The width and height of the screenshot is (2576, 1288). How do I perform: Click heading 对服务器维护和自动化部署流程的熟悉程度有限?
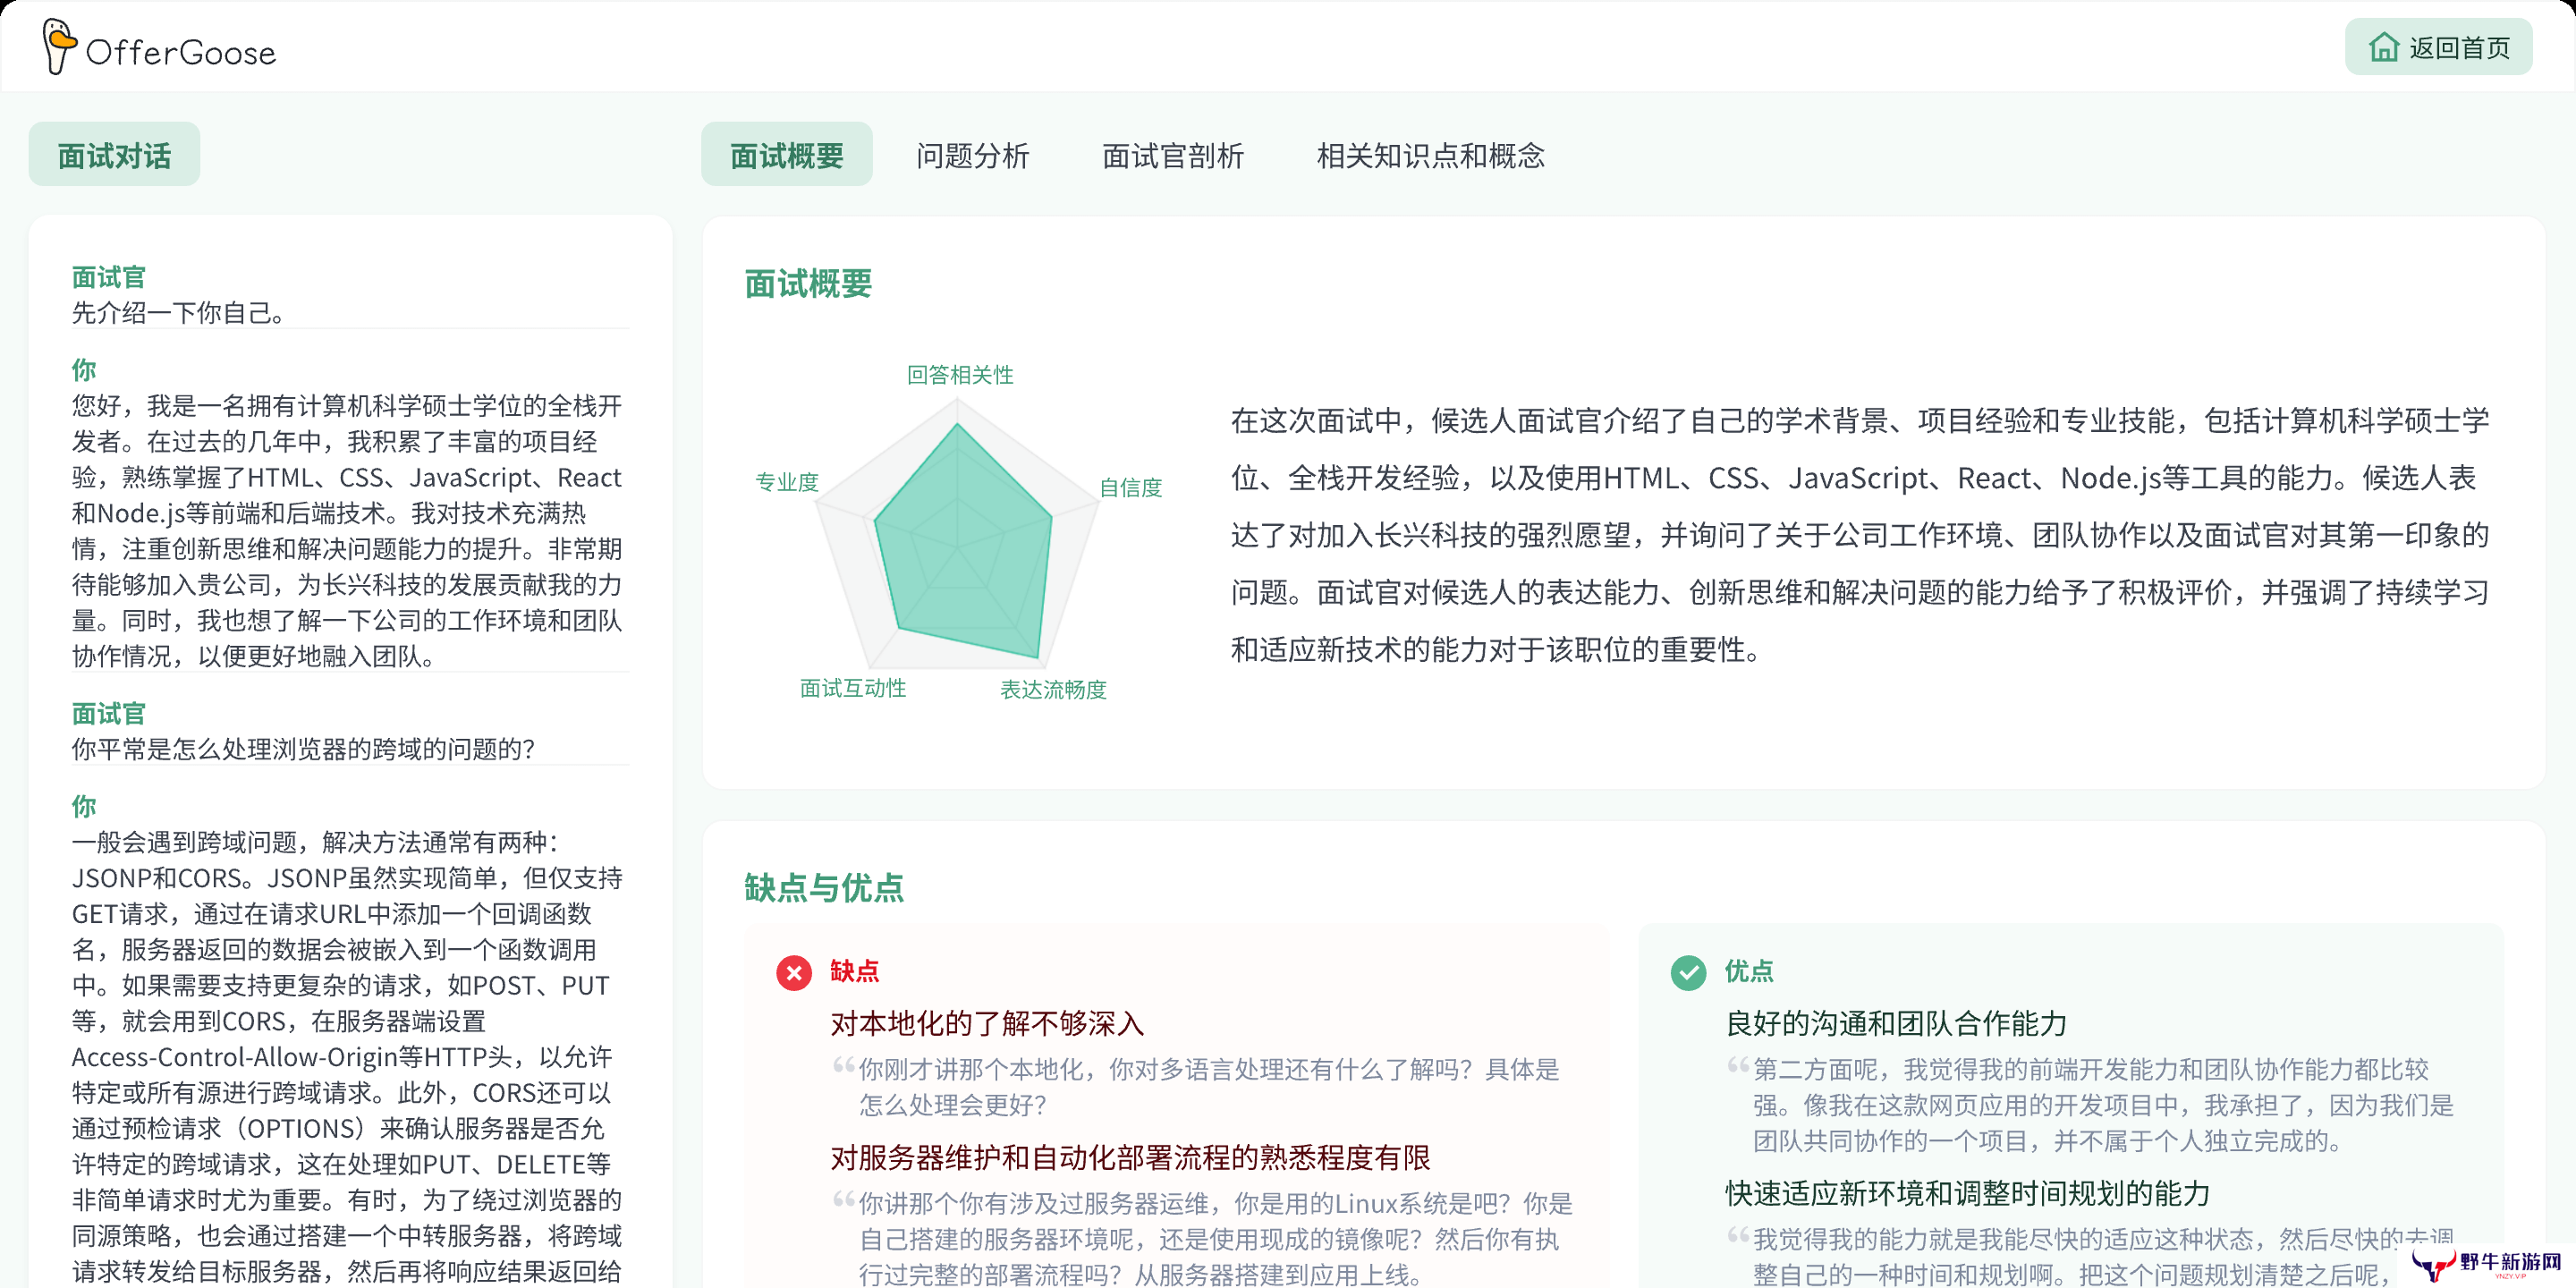pos(1130,1157)
